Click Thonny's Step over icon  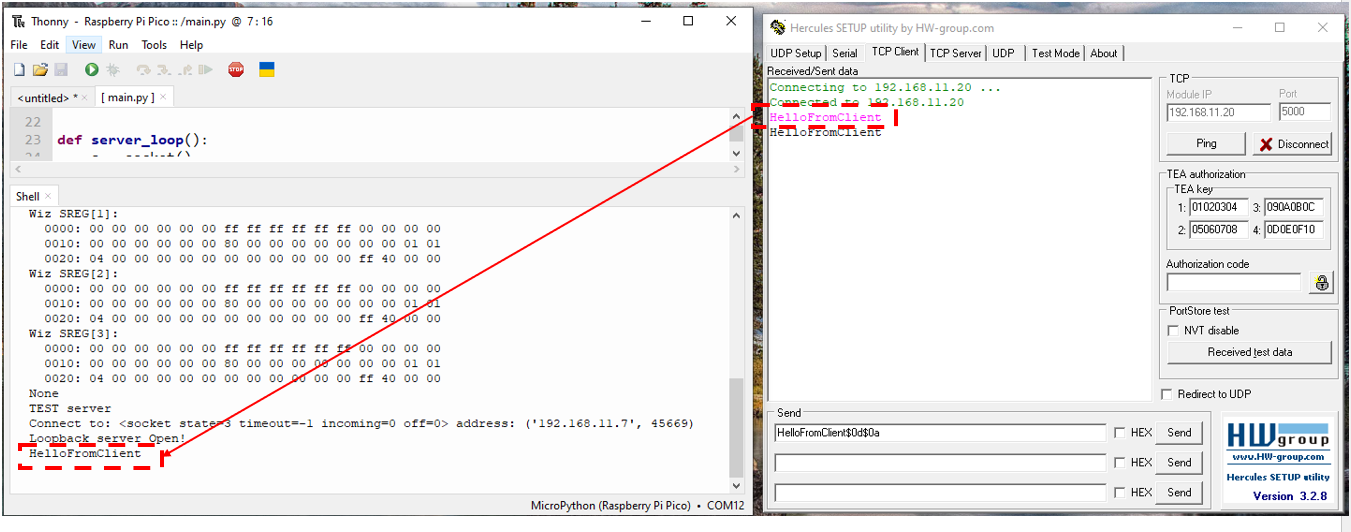tap(143, 70)
